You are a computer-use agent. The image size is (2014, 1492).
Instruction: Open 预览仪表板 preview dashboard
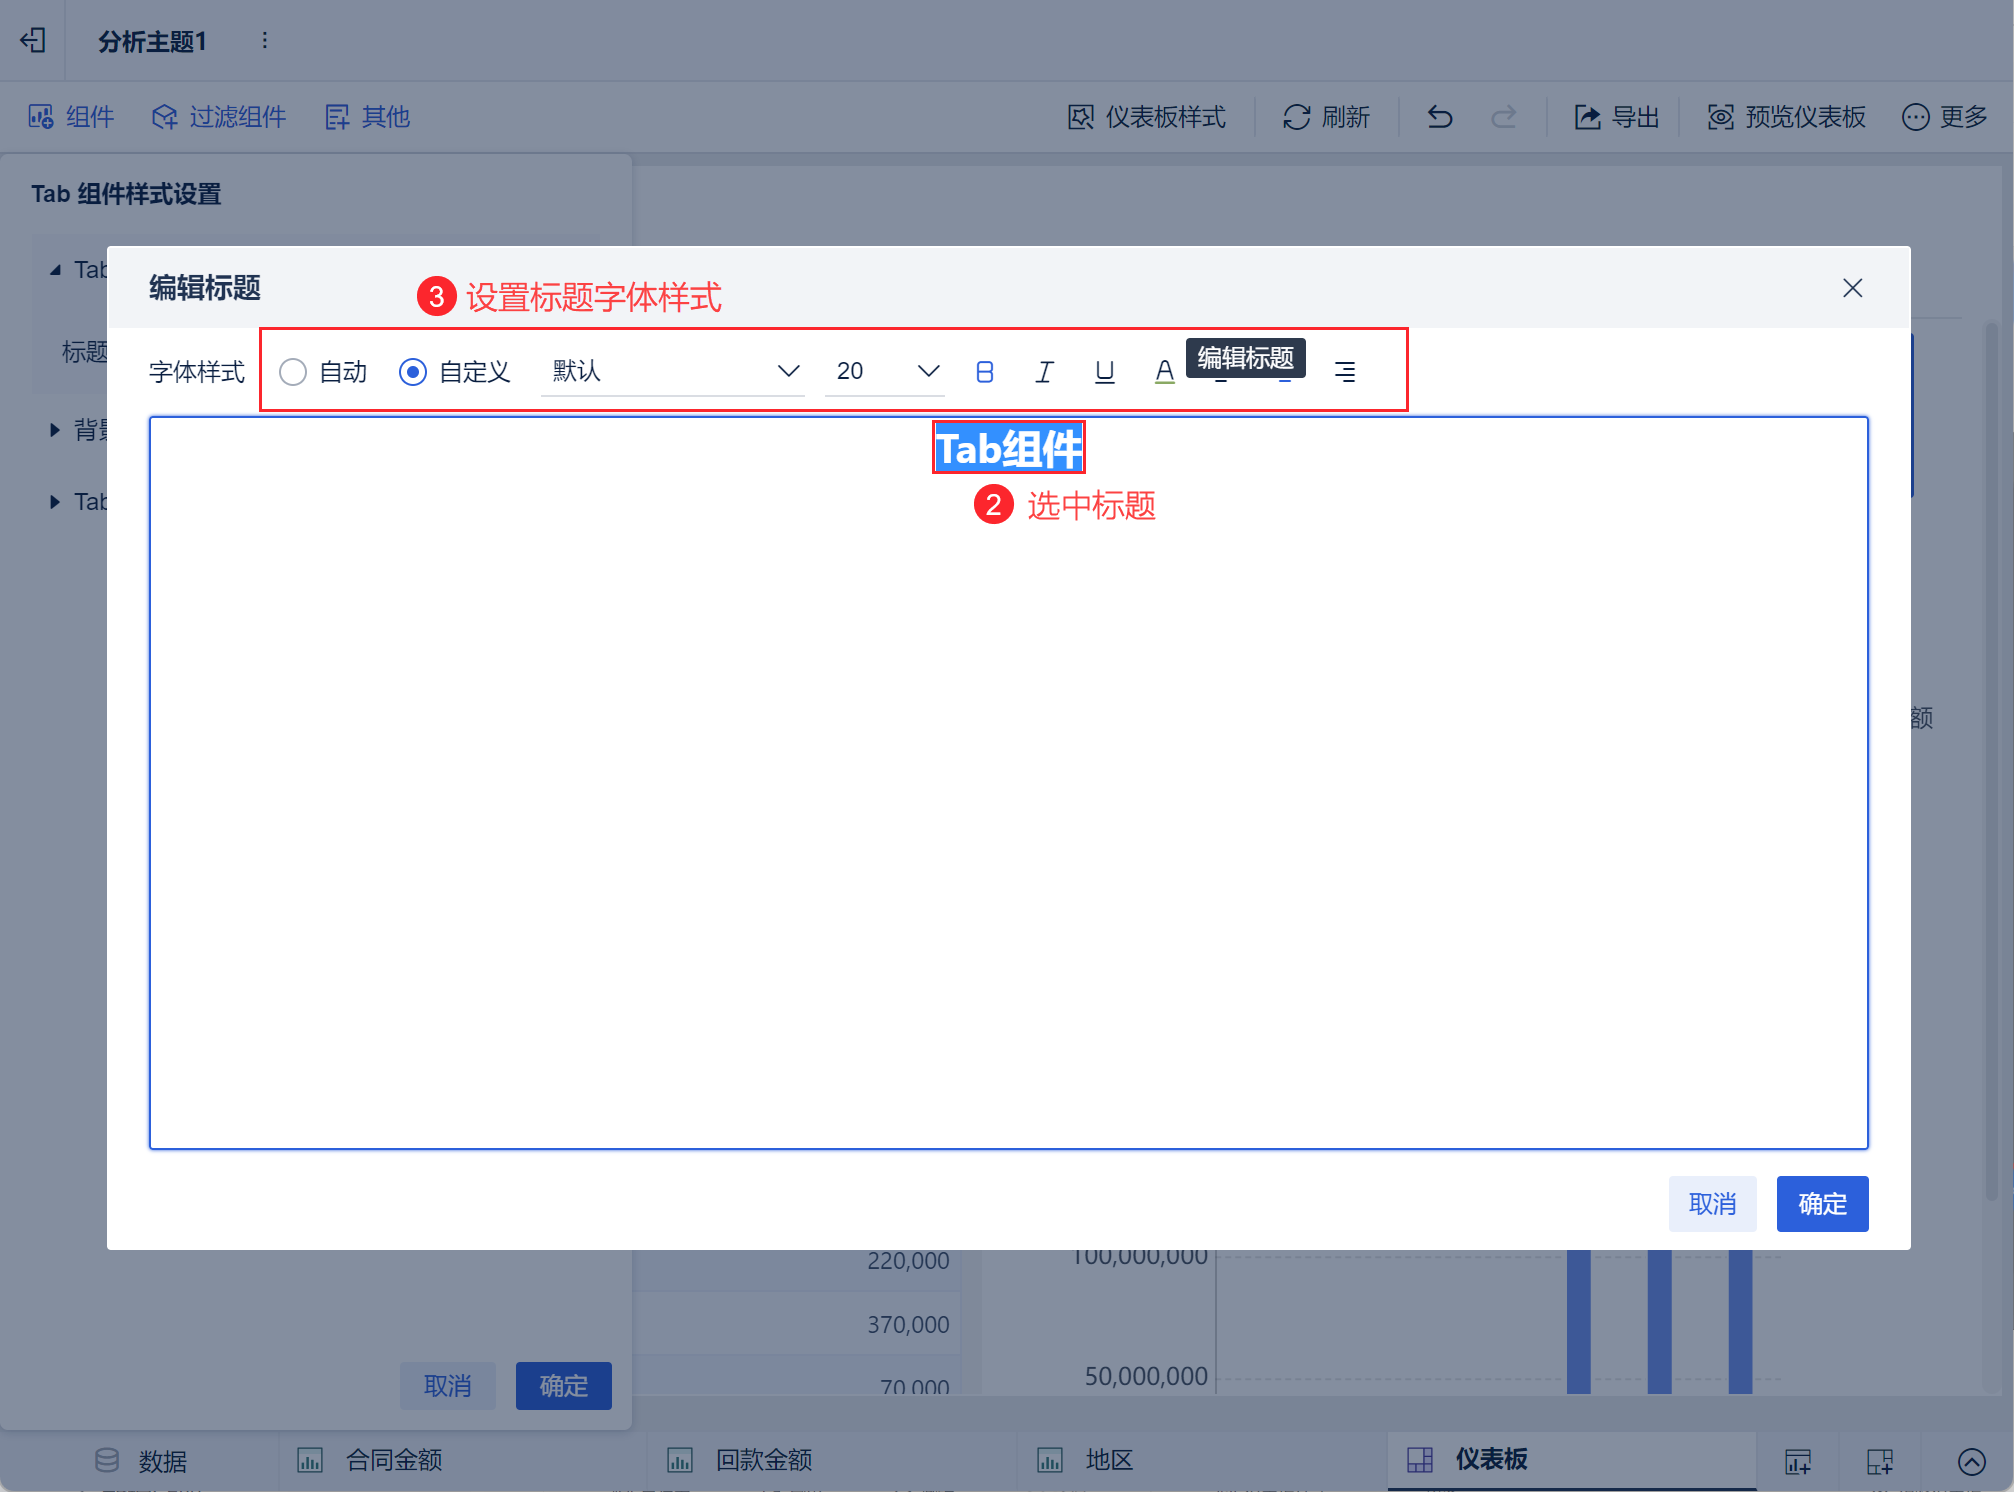pyautogui.click(x=1786, y=117)
